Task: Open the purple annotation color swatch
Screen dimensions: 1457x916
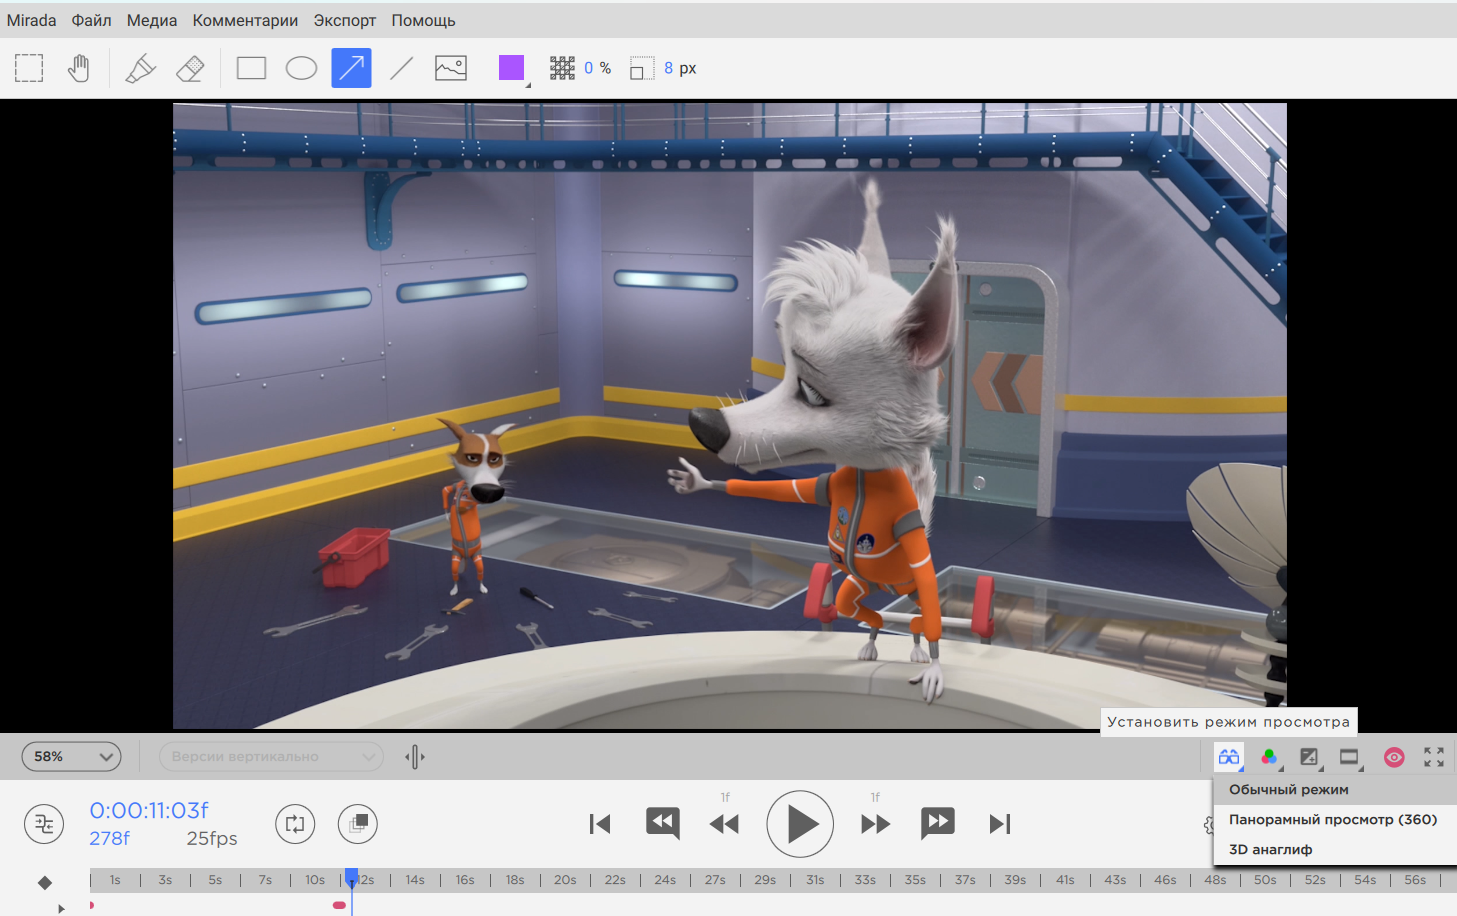Action: pyautogui.click(x=512, y=68)
